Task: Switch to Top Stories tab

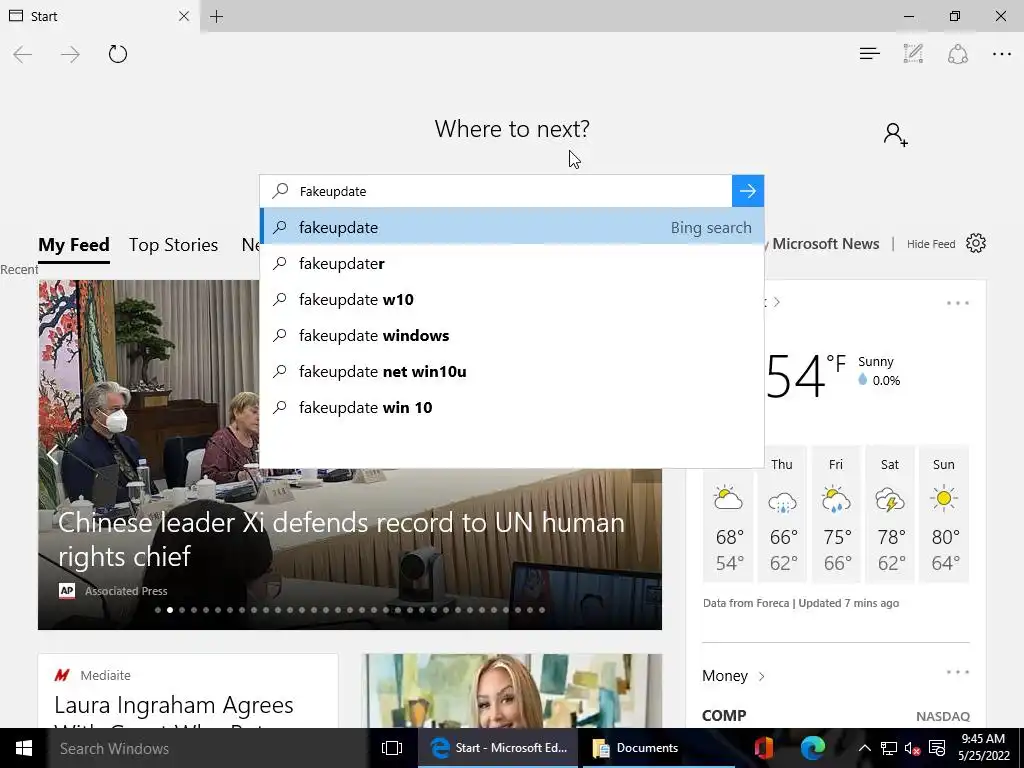Action: point(173,245)
